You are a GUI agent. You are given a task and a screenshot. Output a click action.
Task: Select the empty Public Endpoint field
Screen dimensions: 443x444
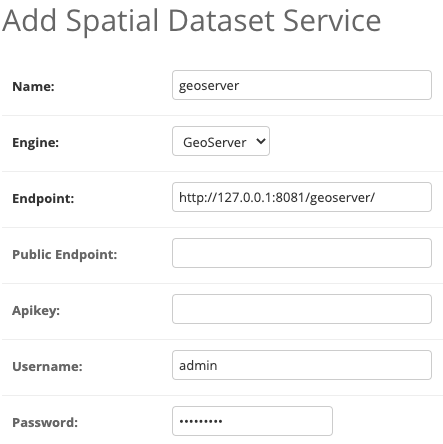click(x=302, y=253)
